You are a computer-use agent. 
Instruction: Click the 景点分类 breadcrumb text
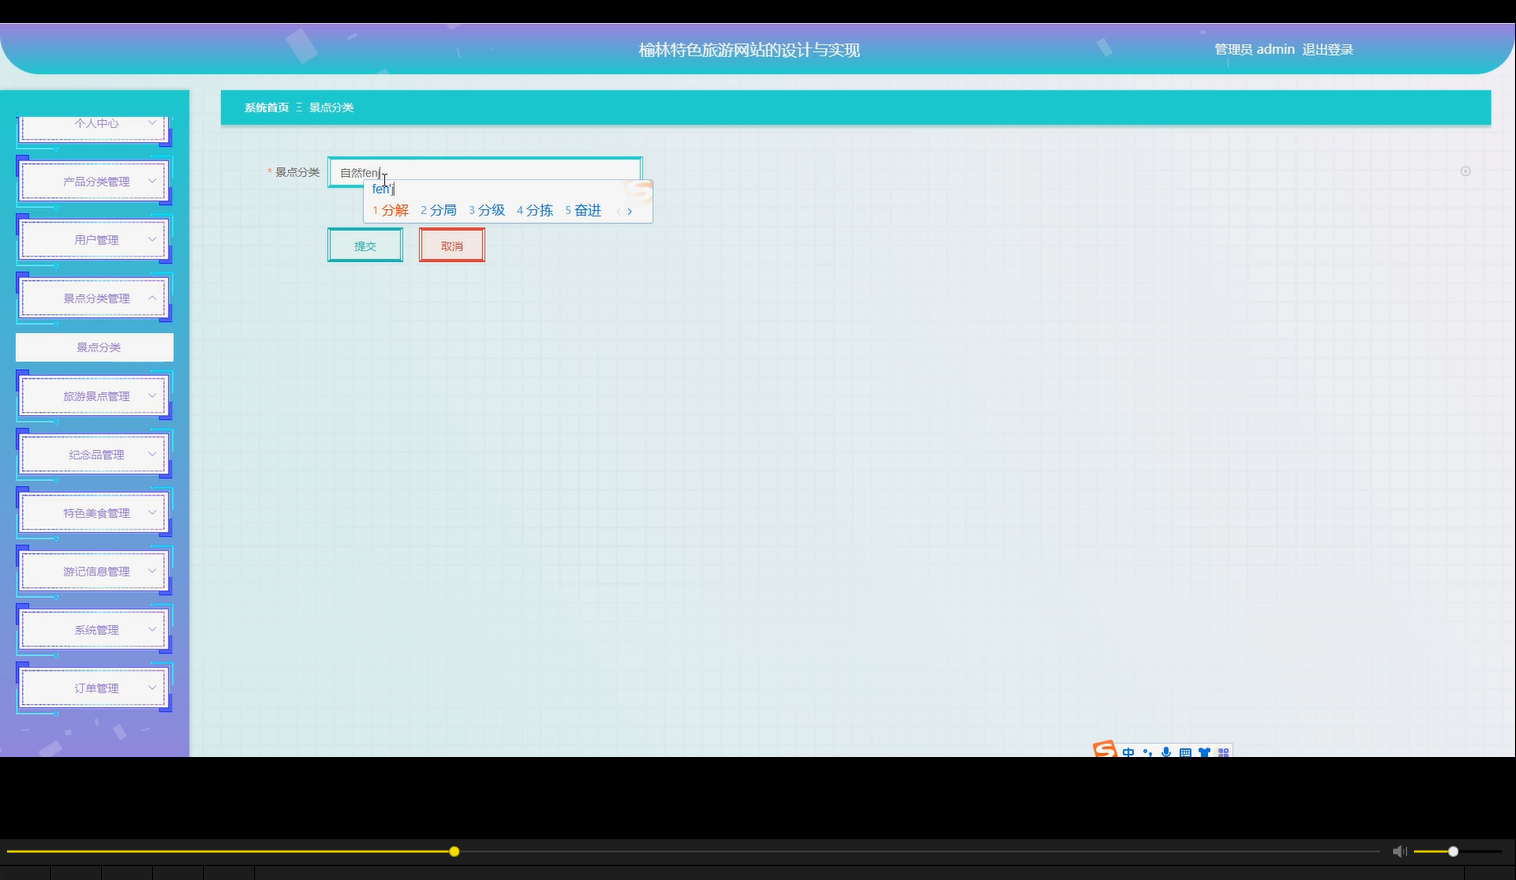[331, 107]
